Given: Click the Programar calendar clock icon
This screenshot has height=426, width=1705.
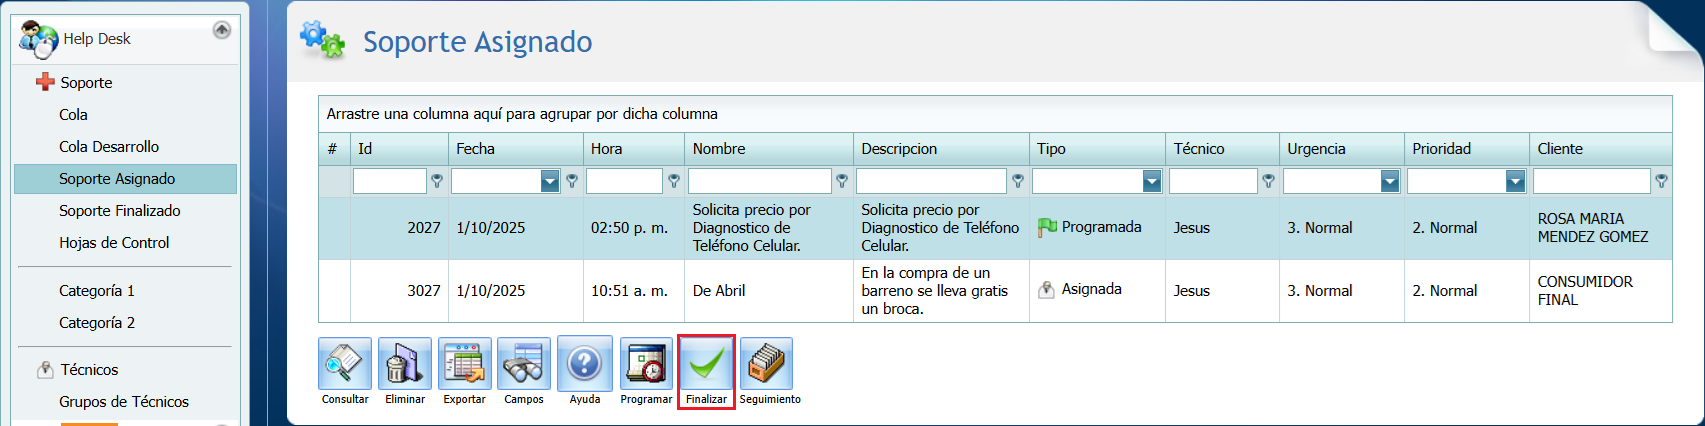Looking at the screenshot, I should coord(646,363).
